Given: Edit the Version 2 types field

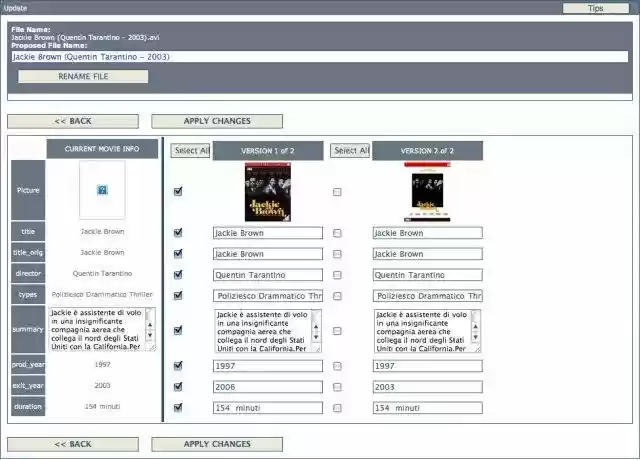Looking at the screenshot, I should [427, 296].
